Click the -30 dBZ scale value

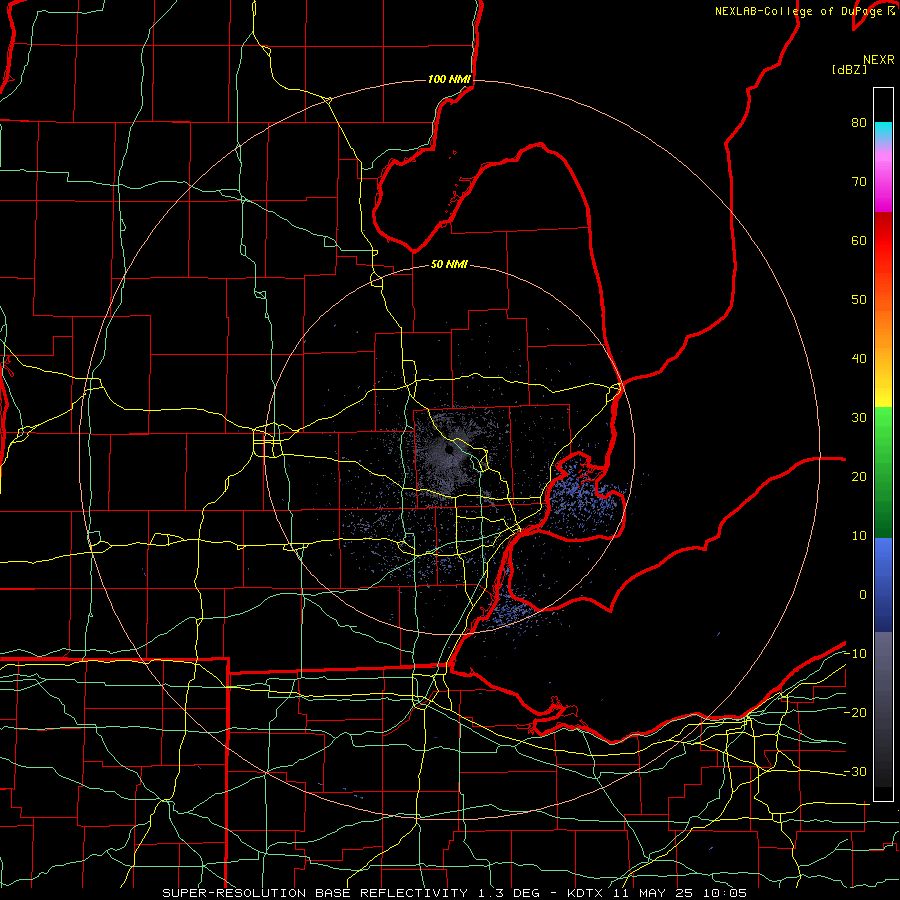click(855, 772)
